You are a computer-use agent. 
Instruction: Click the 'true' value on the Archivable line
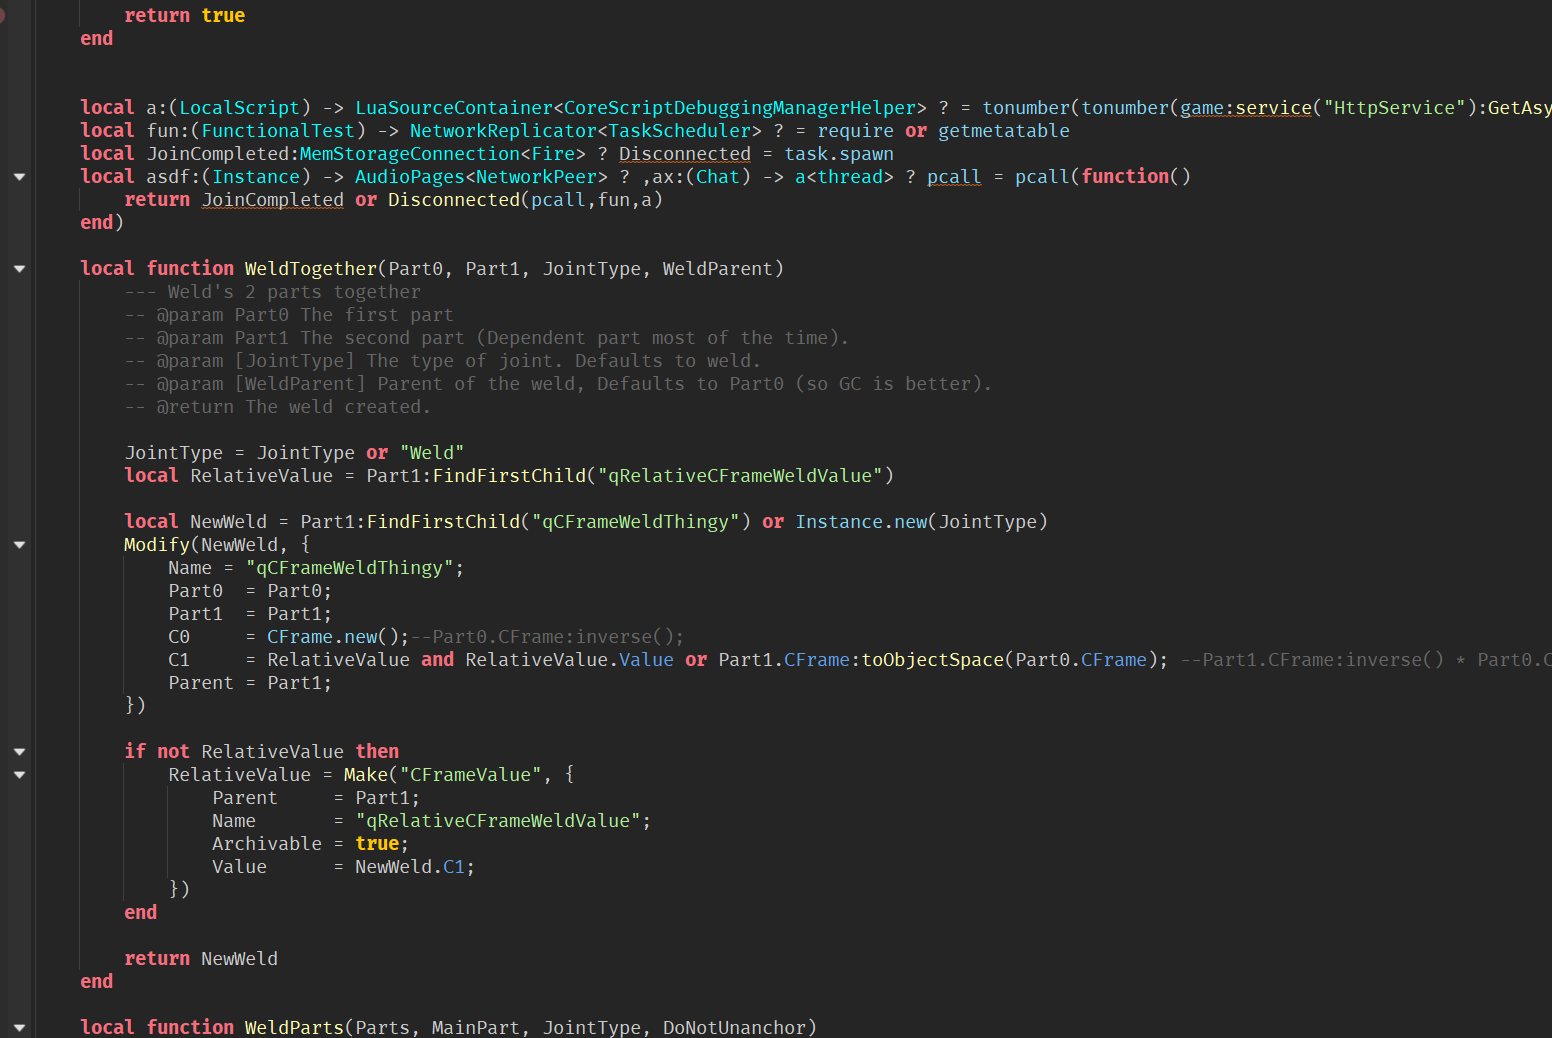pyautogui.click(x=377, y=843)
